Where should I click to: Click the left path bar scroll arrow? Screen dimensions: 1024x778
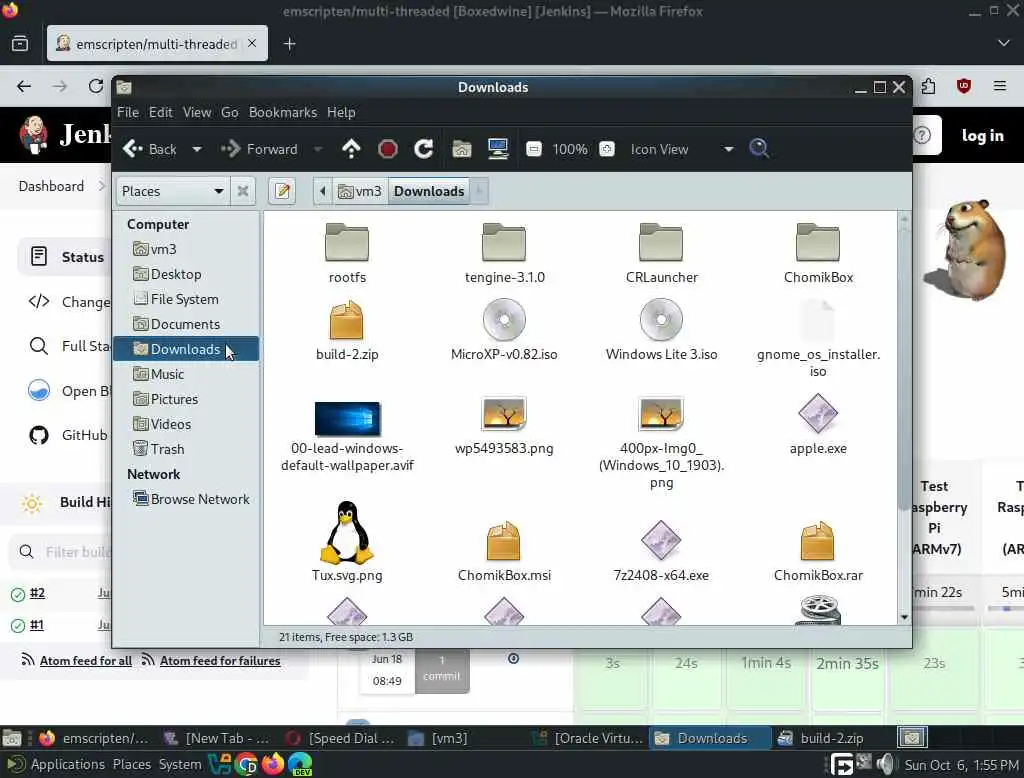pyautogui.click(x=323, y=191)
